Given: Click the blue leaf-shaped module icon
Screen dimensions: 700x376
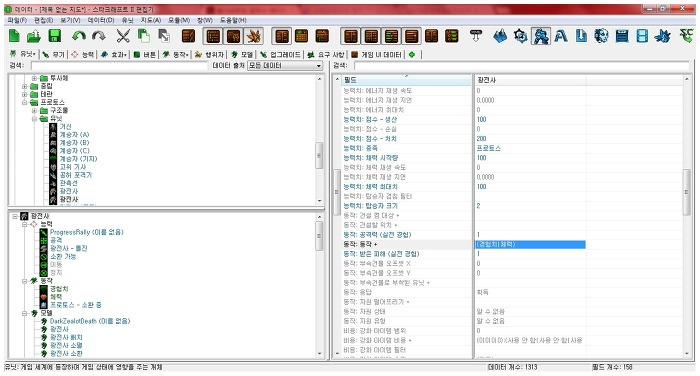Looking at the screenshot, I should (x=663, y=36).
